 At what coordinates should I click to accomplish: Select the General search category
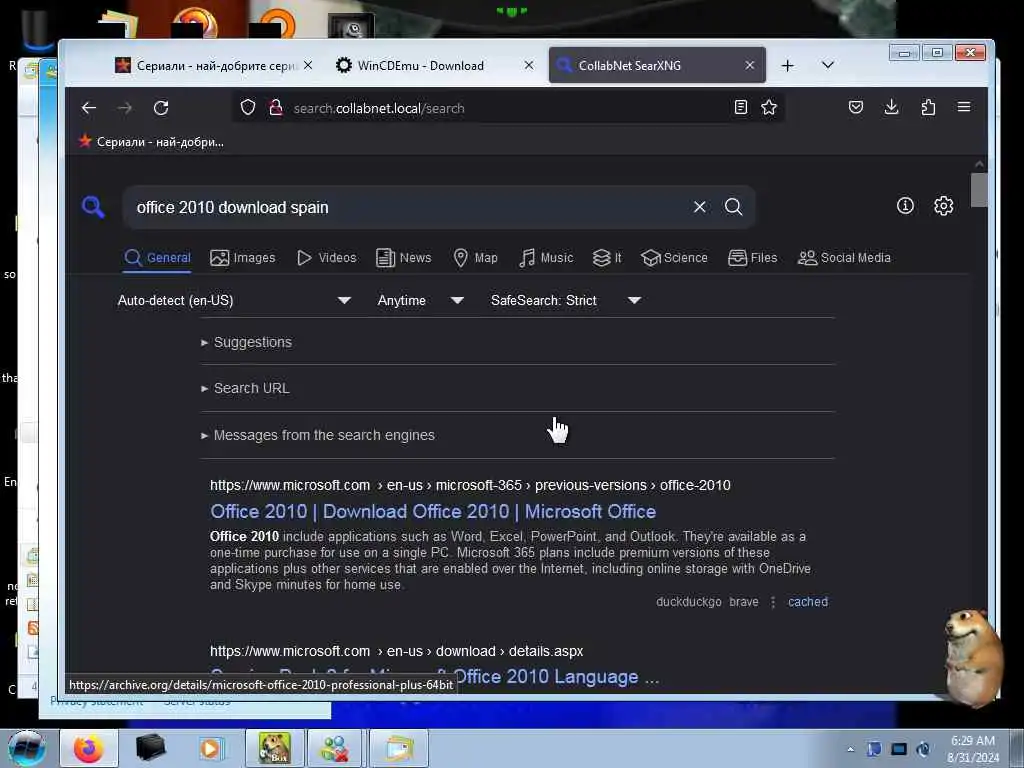point(157,258)
